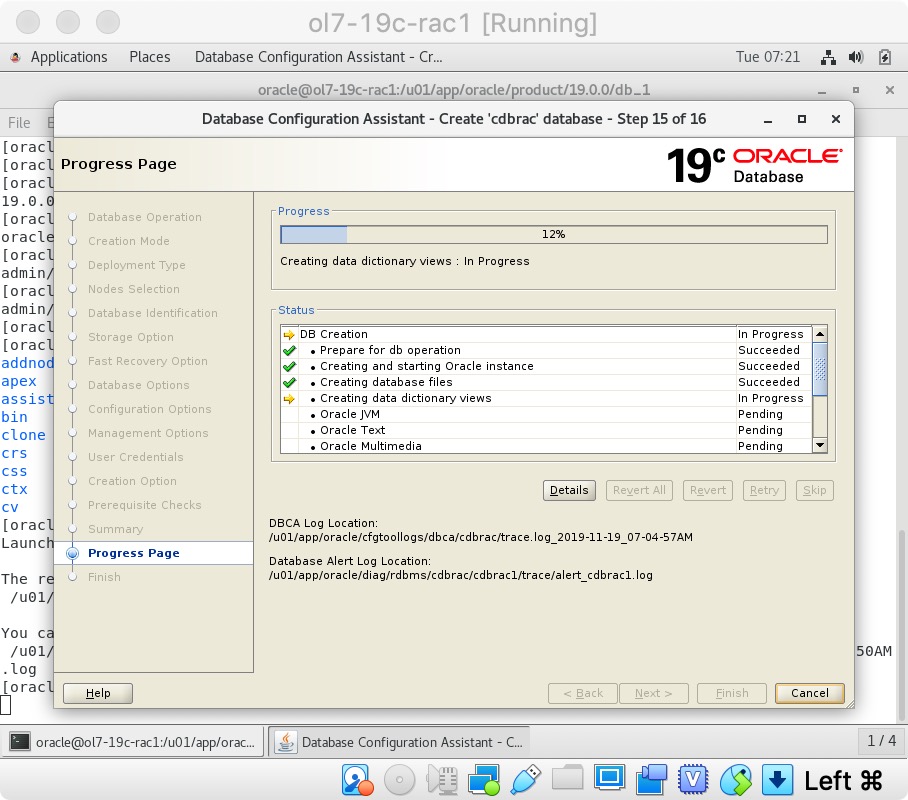Click the GNOME volume speaker icon
Image resolution: width=908 pixels, height=800 pixels.
point(855,57)
